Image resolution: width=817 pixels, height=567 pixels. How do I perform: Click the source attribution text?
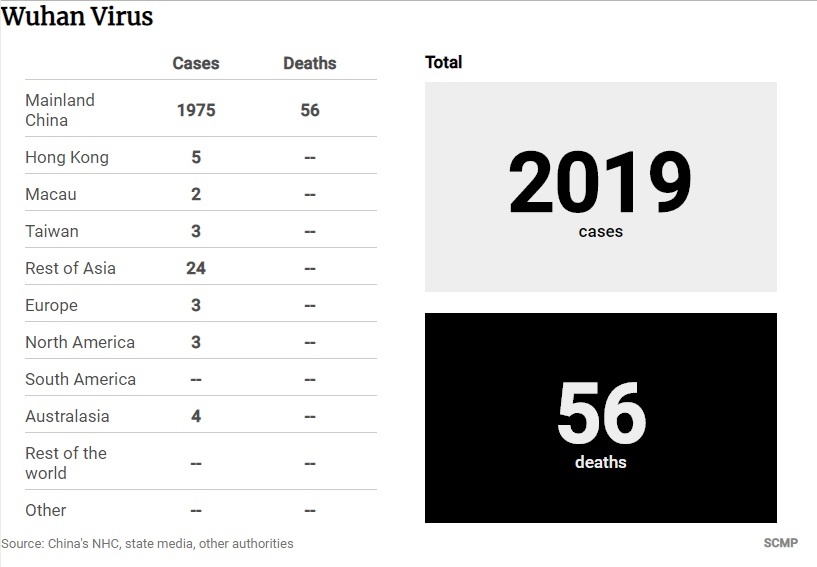[147, 544]
